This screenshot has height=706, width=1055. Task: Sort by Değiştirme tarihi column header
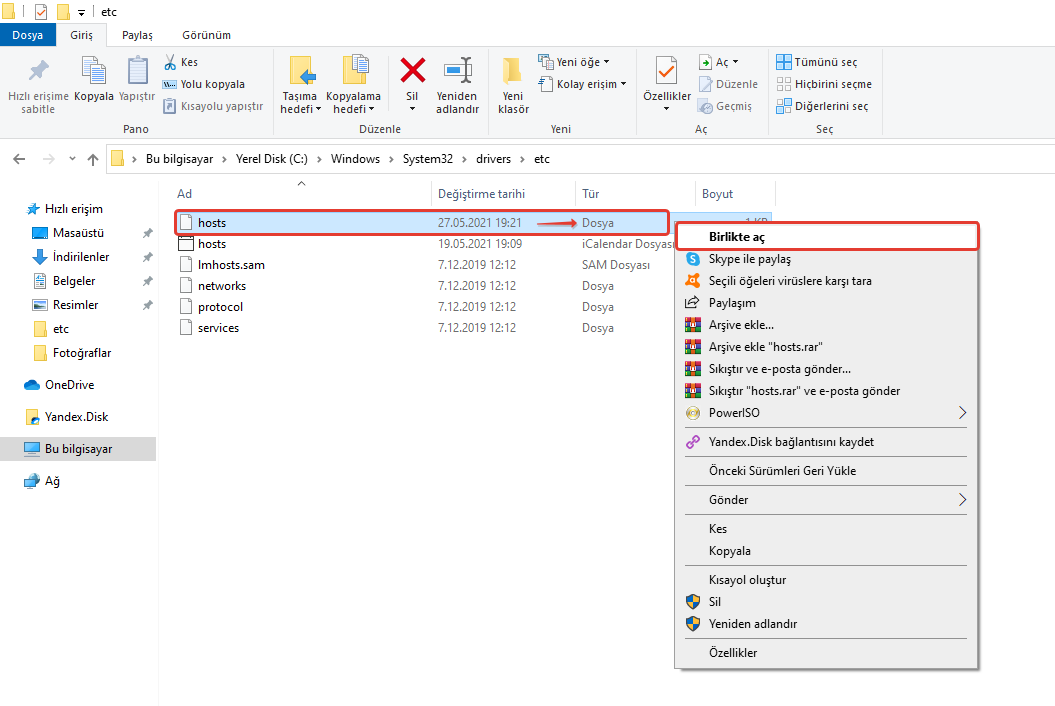[x=481, y=194]
